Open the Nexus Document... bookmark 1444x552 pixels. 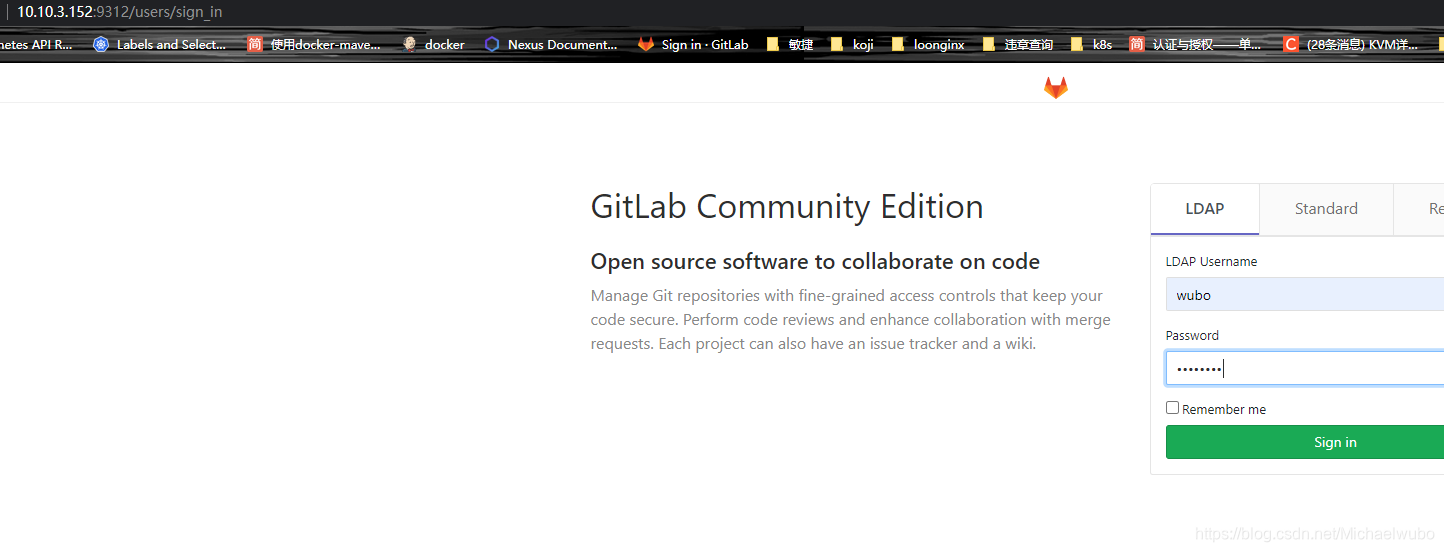tap(551, 44)
